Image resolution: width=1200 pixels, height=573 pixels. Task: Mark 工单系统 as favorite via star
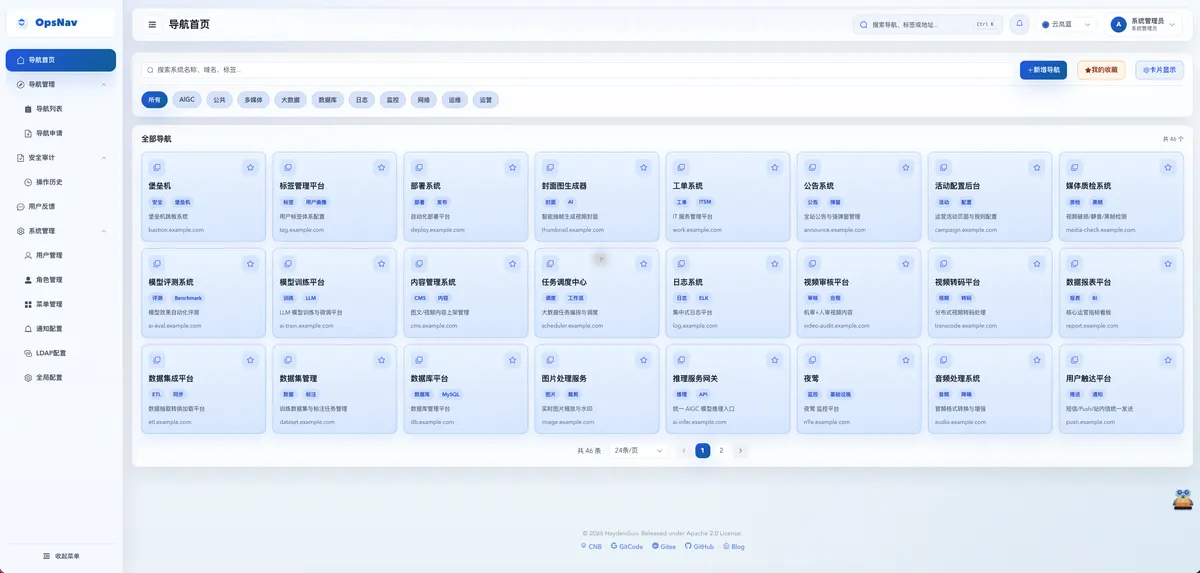tap(774, 167)
